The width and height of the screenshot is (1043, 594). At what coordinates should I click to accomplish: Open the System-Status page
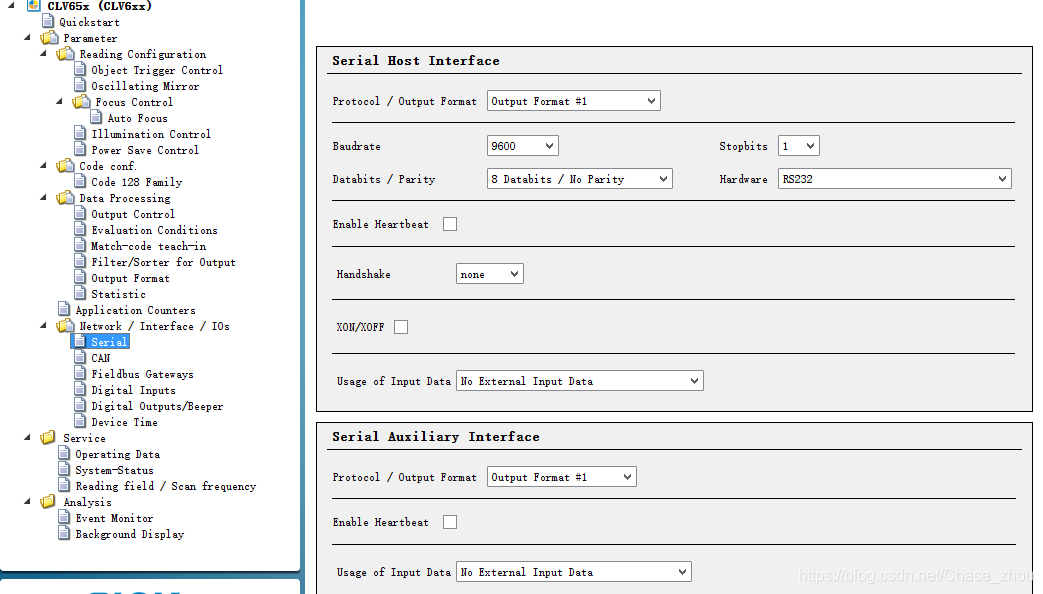[114, 470]
